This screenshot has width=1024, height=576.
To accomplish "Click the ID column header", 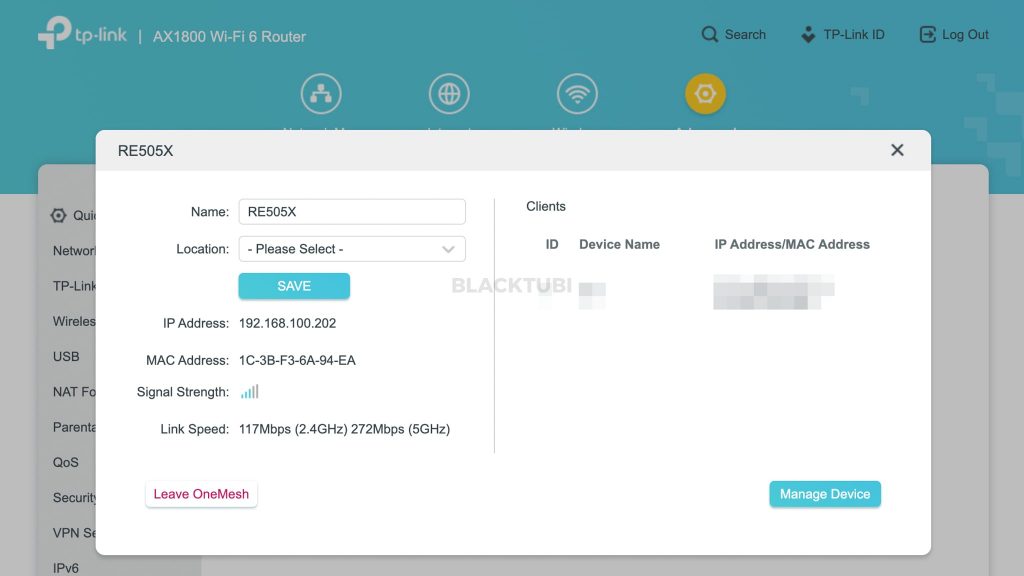I will 552,244.
